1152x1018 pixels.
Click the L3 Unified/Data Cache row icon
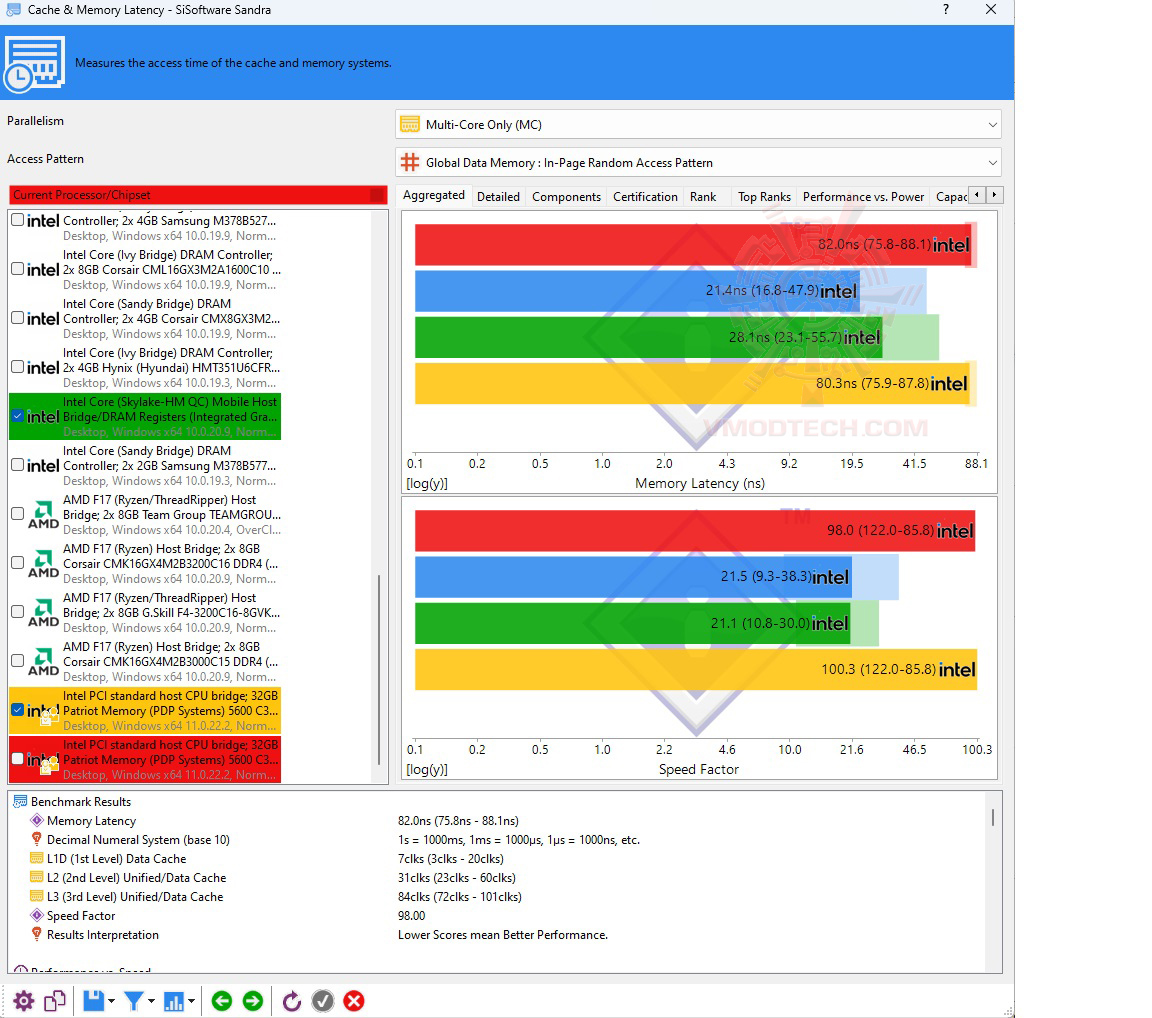[37, 896]
